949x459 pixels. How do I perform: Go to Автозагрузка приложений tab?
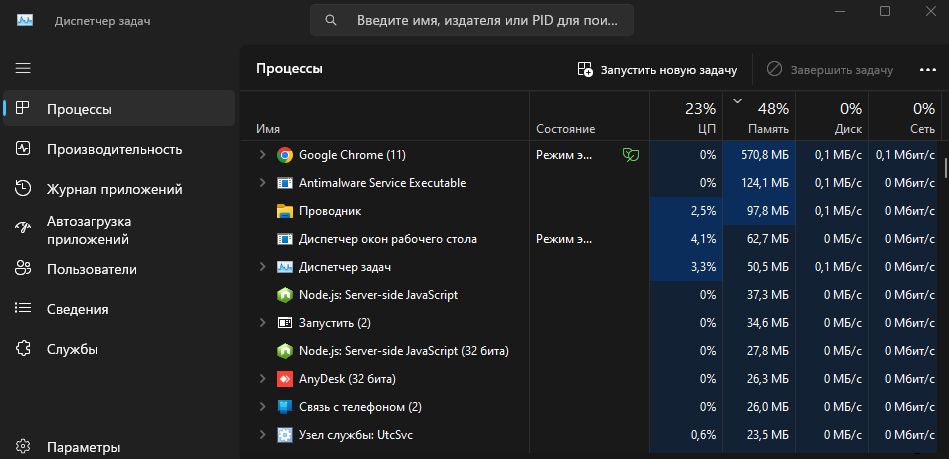pyautogui.click(x=119, y=230)
